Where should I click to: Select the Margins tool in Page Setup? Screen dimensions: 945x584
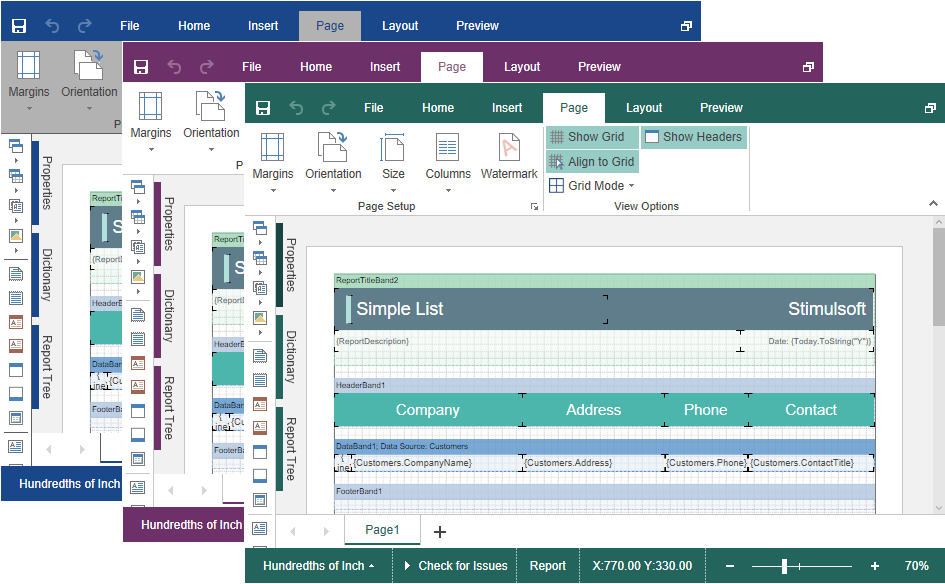(x=272, y=148)
